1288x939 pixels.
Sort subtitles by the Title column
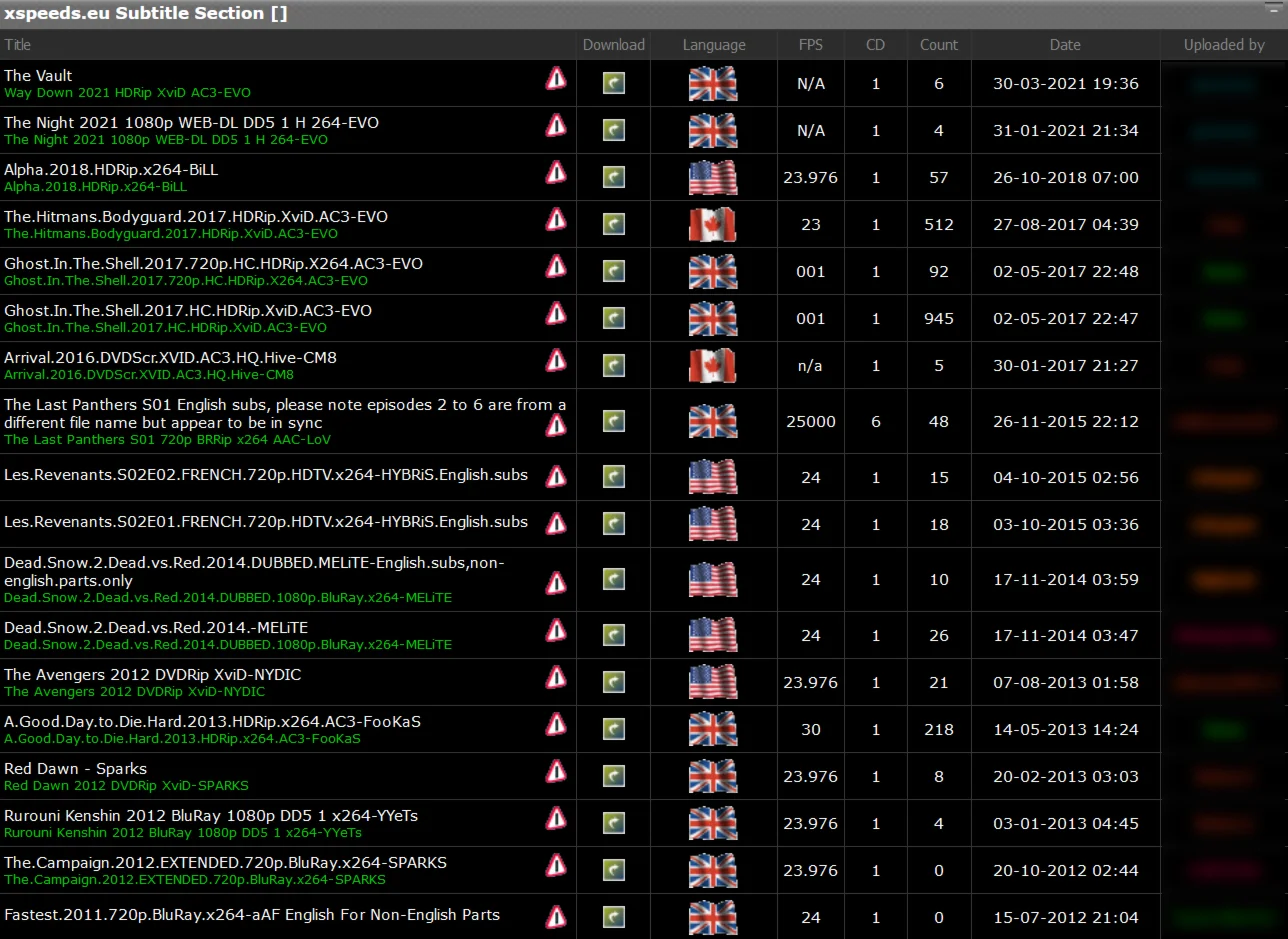pyautogui.click(x=18, y=44)
